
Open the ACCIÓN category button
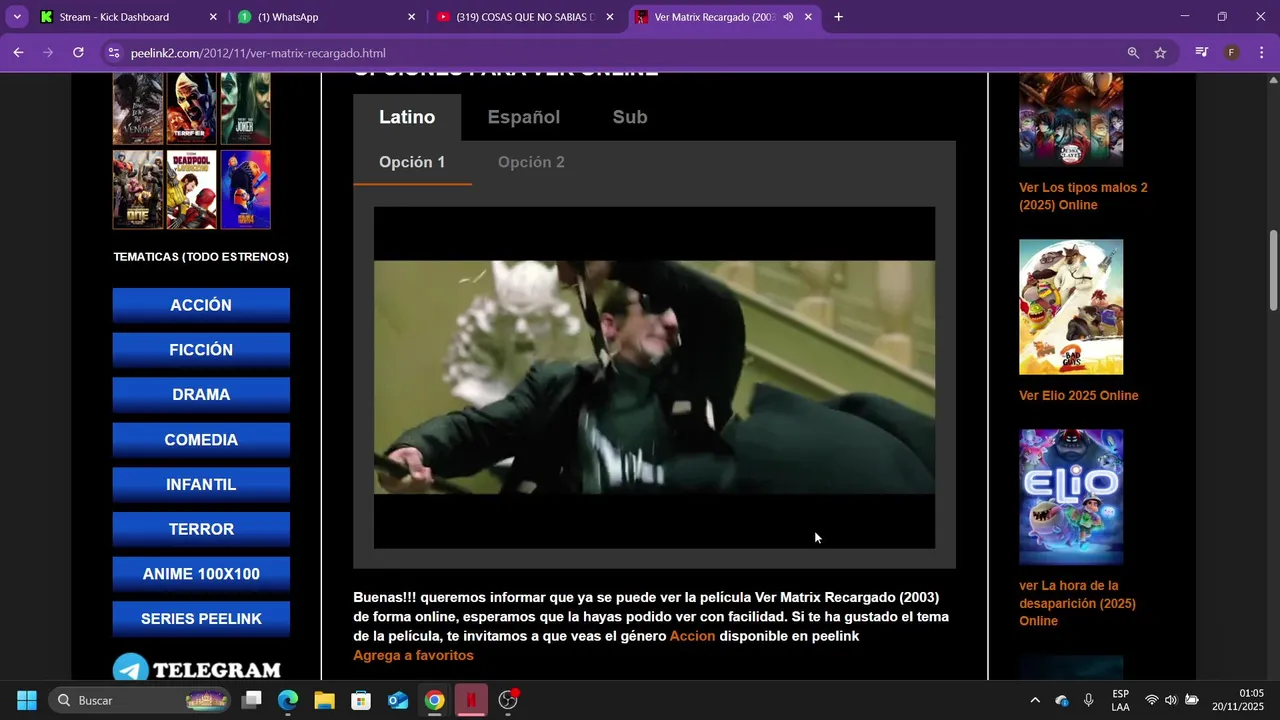pos(201,305)
